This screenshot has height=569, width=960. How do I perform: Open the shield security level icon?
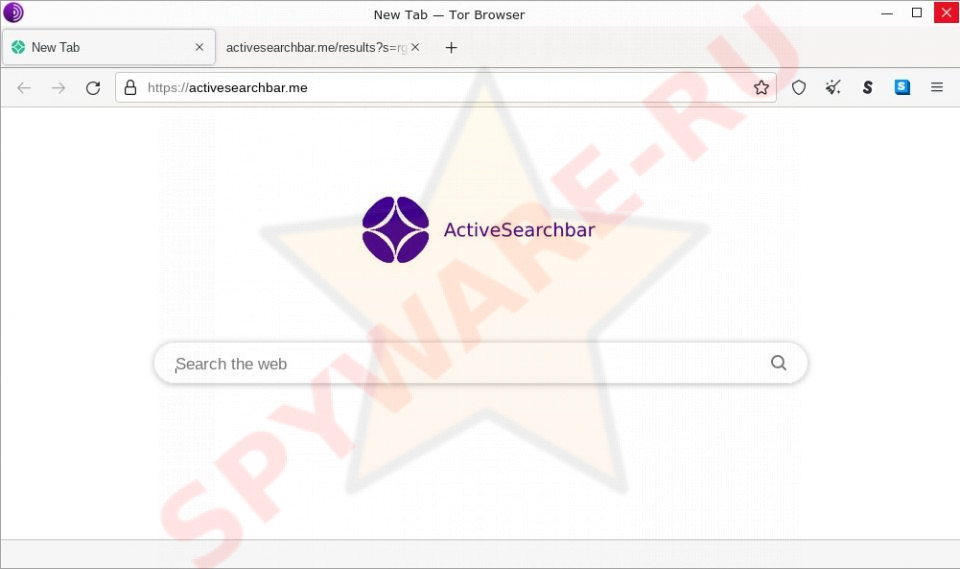(798, 88)
